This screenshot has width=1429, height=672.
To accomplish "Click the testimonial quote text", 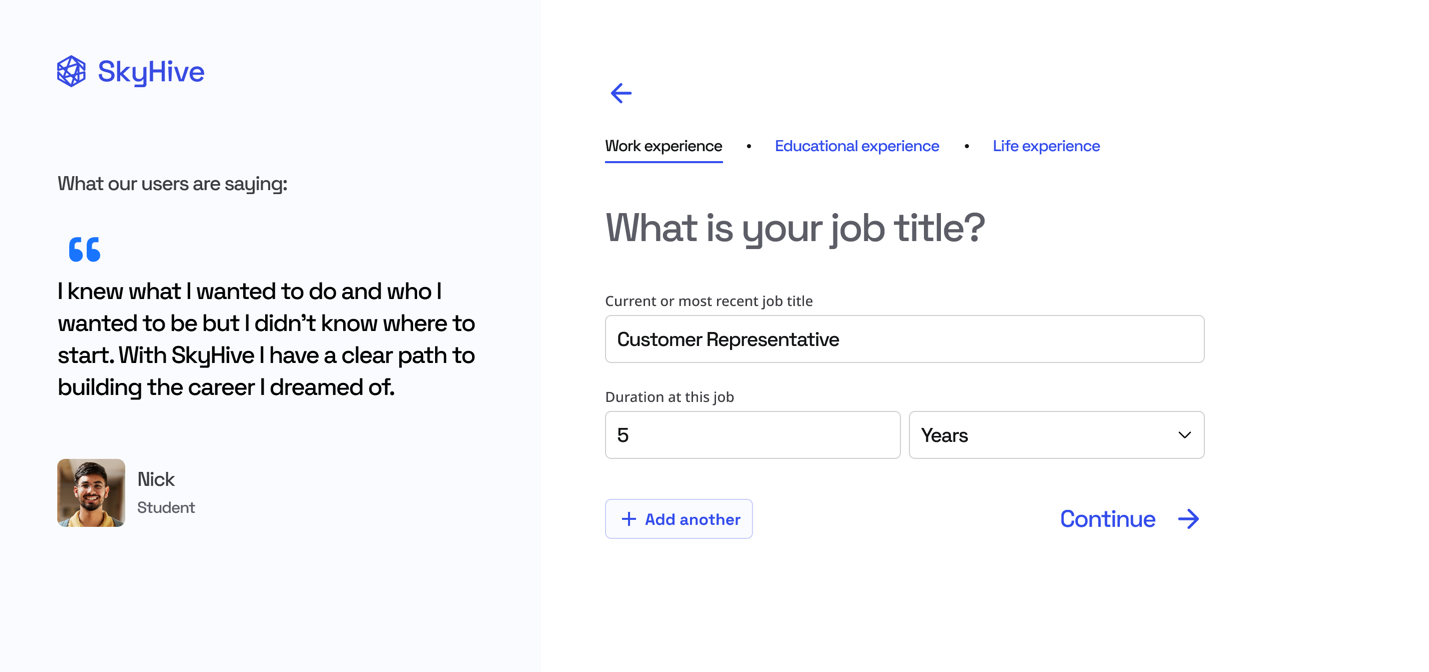I will (266, 339).
